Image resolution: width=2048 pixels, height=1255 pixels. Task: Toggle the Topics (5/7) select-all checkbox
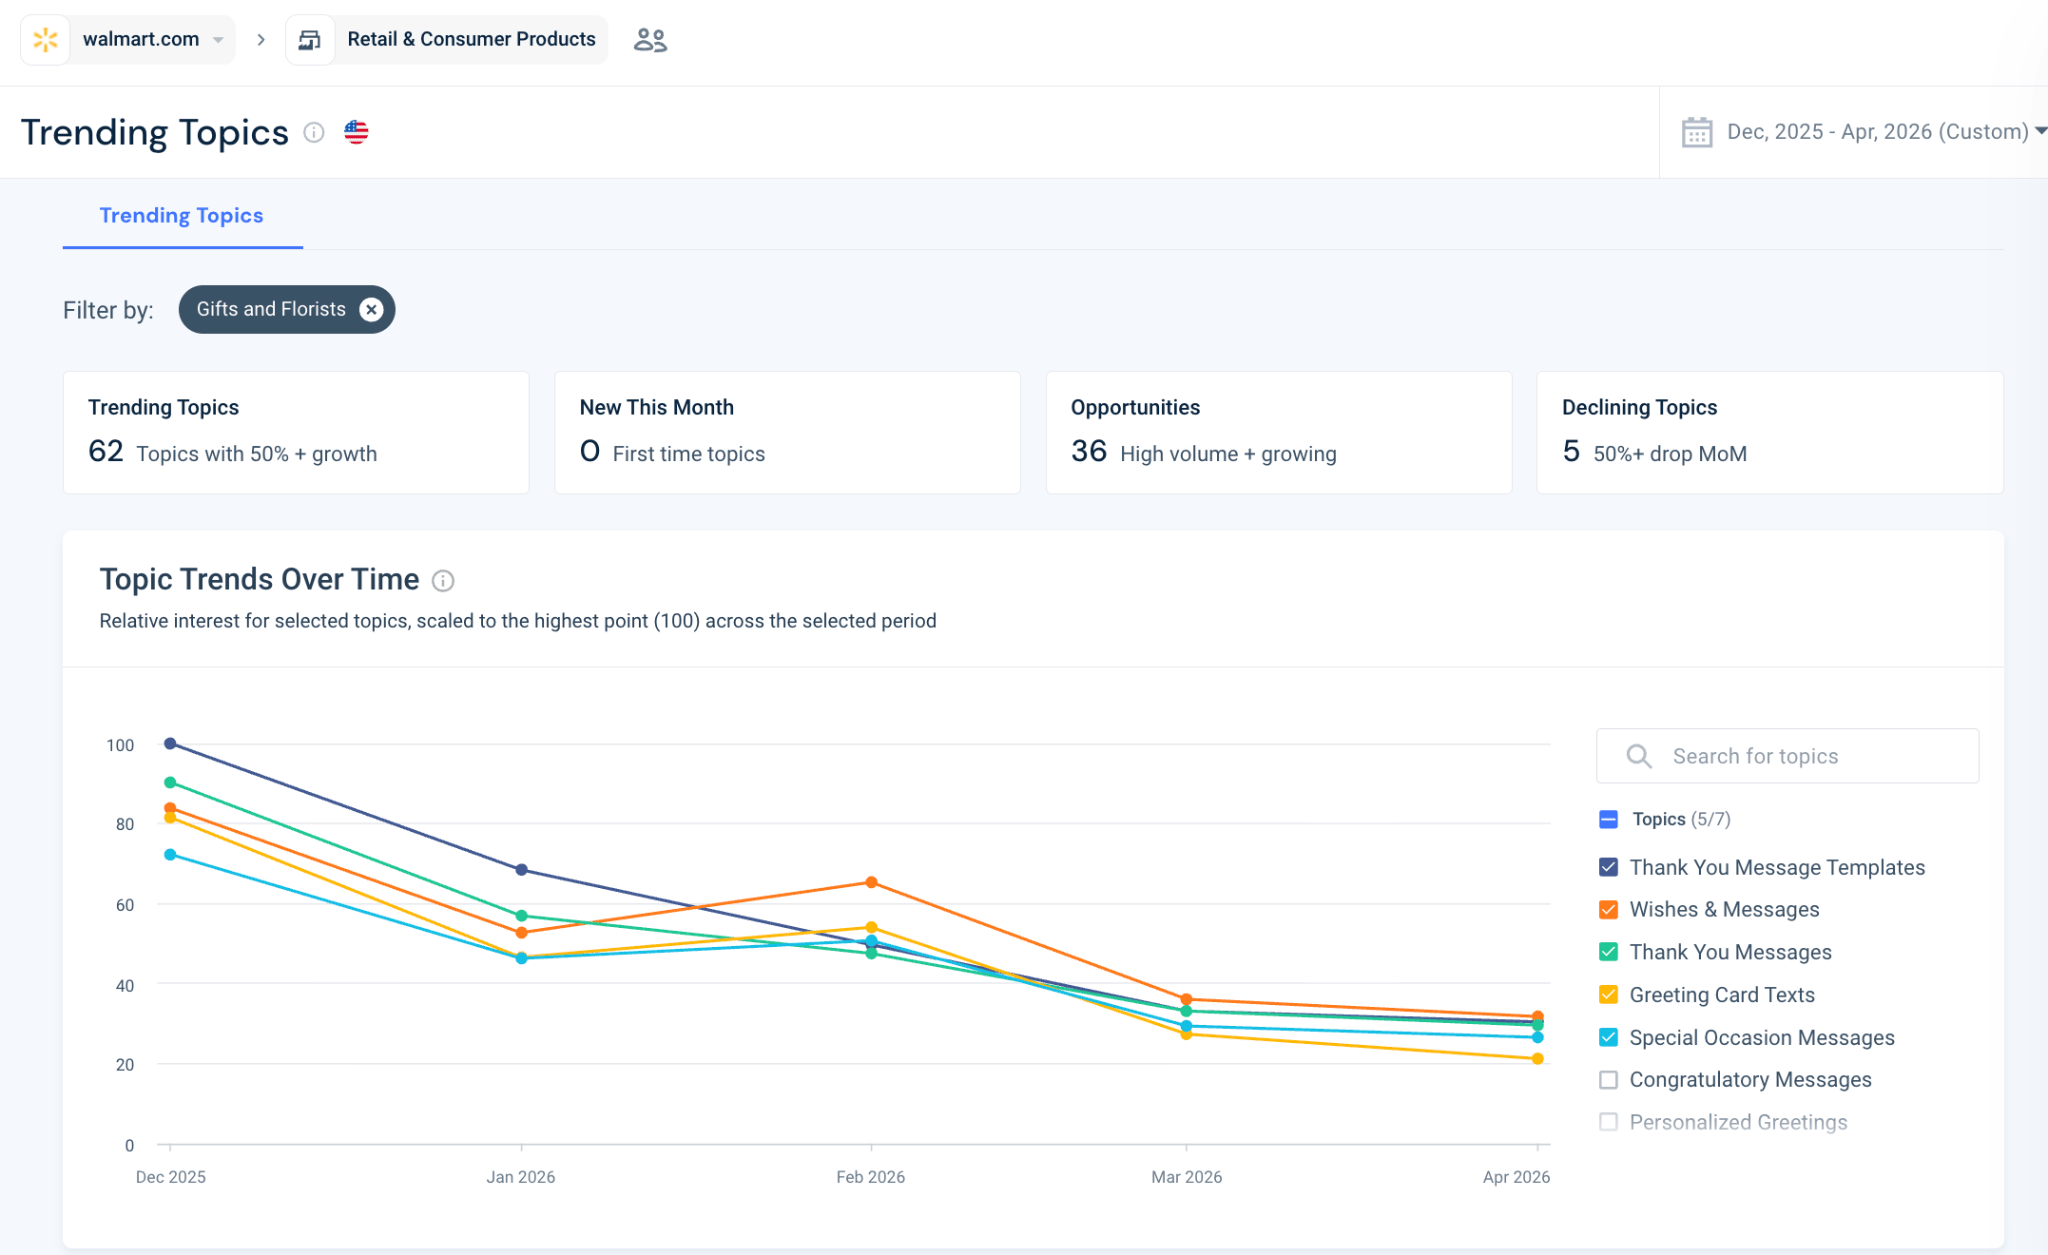1608,820
